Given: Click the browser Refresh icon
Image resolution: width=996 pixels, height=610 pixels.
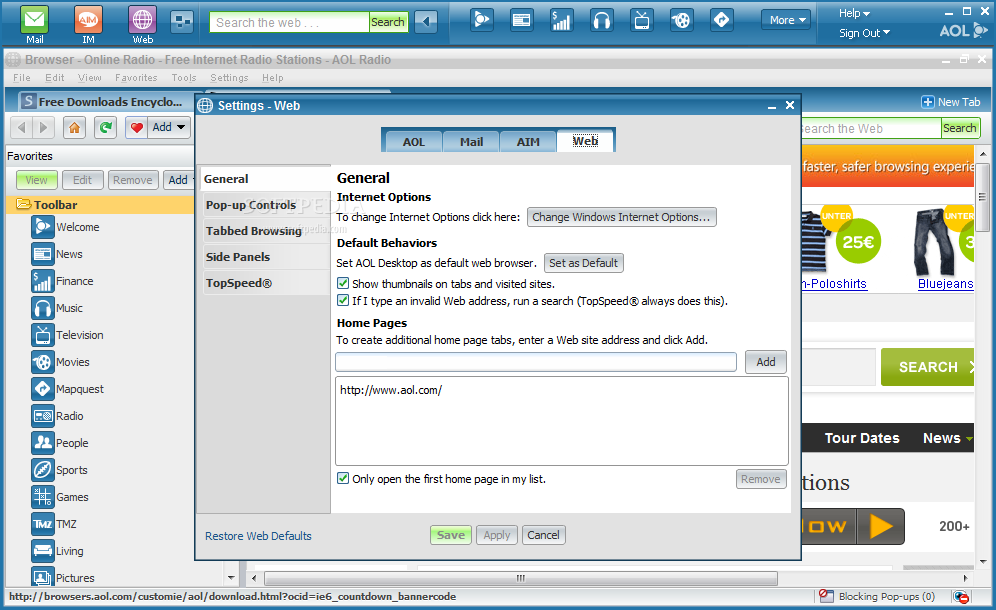Looking at the screenshot, I should [105, 128].
